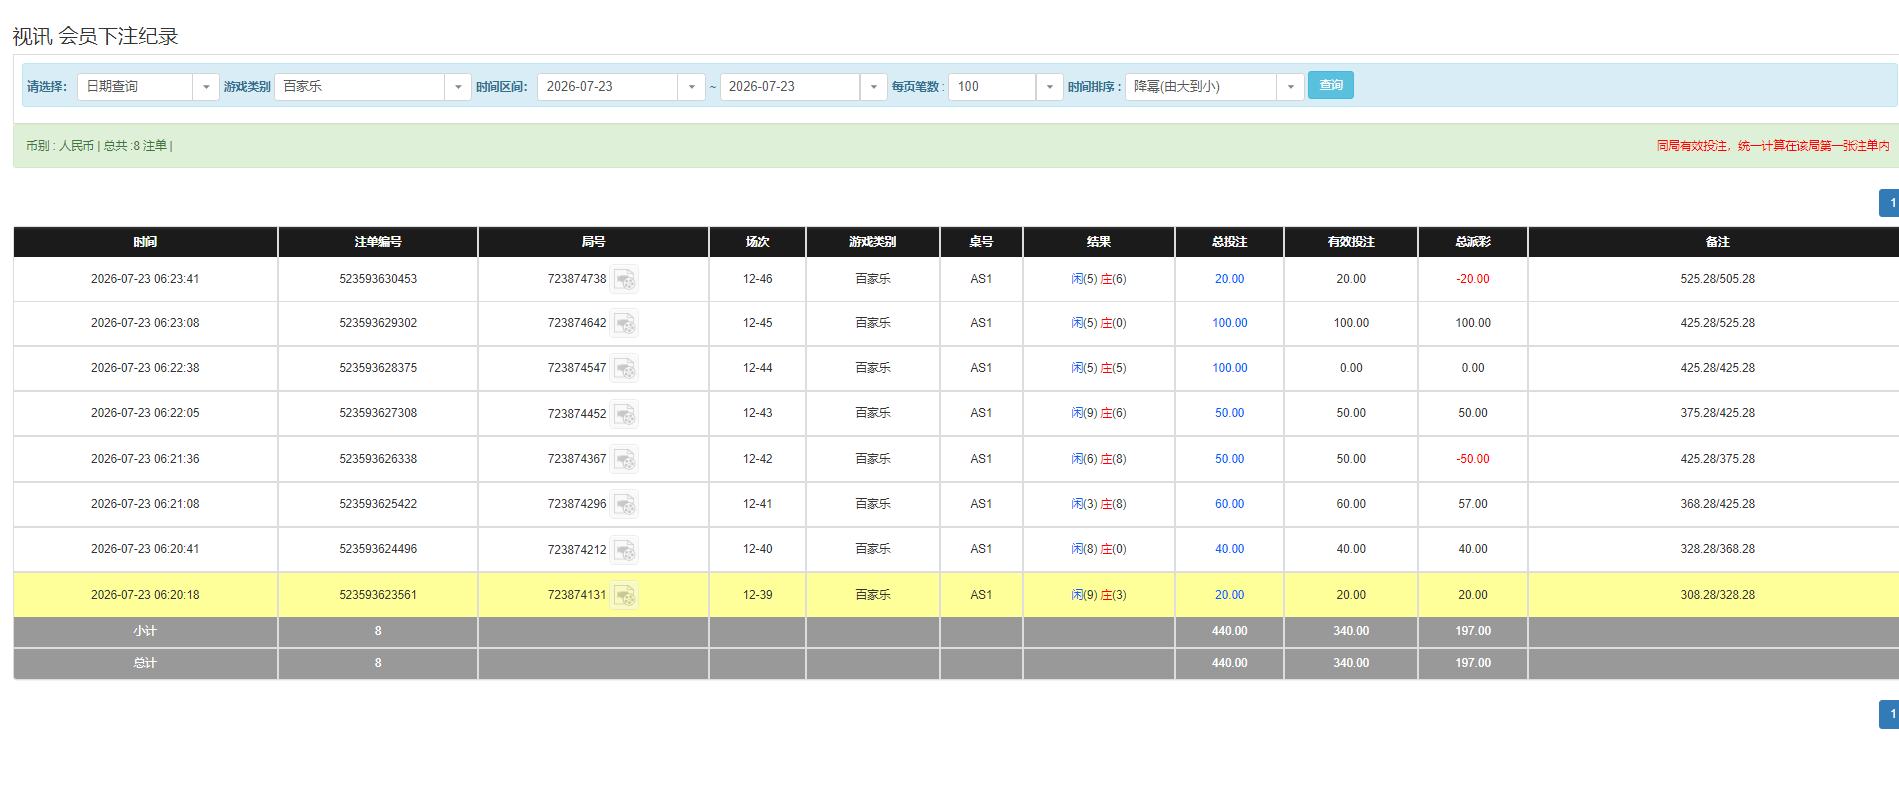Click the 桌号 column header
Viewport: 1899px width, 800px height.
point(981,242)
